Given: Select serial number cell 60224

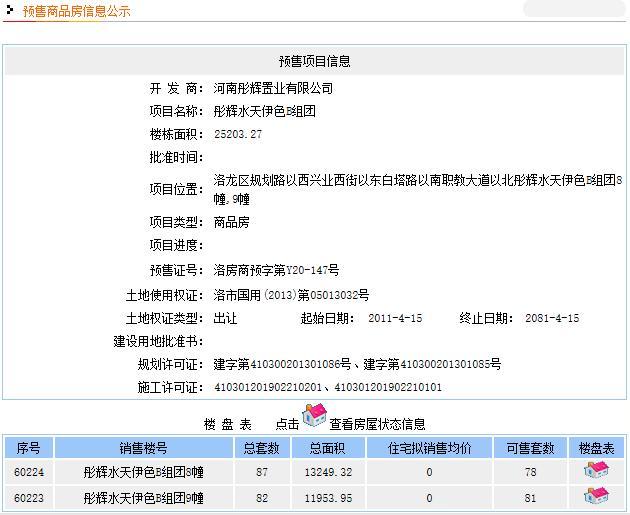Looking at the screenshot, I should tap(29, 472).
